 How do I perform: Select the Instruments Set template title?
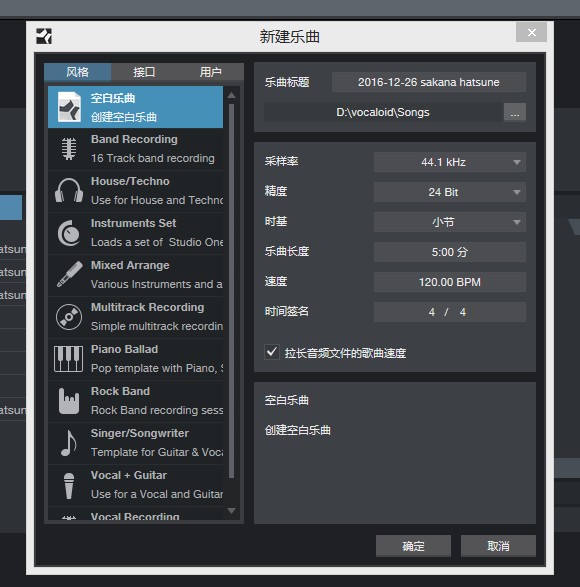pyautogui.click(x=133, y=223)
